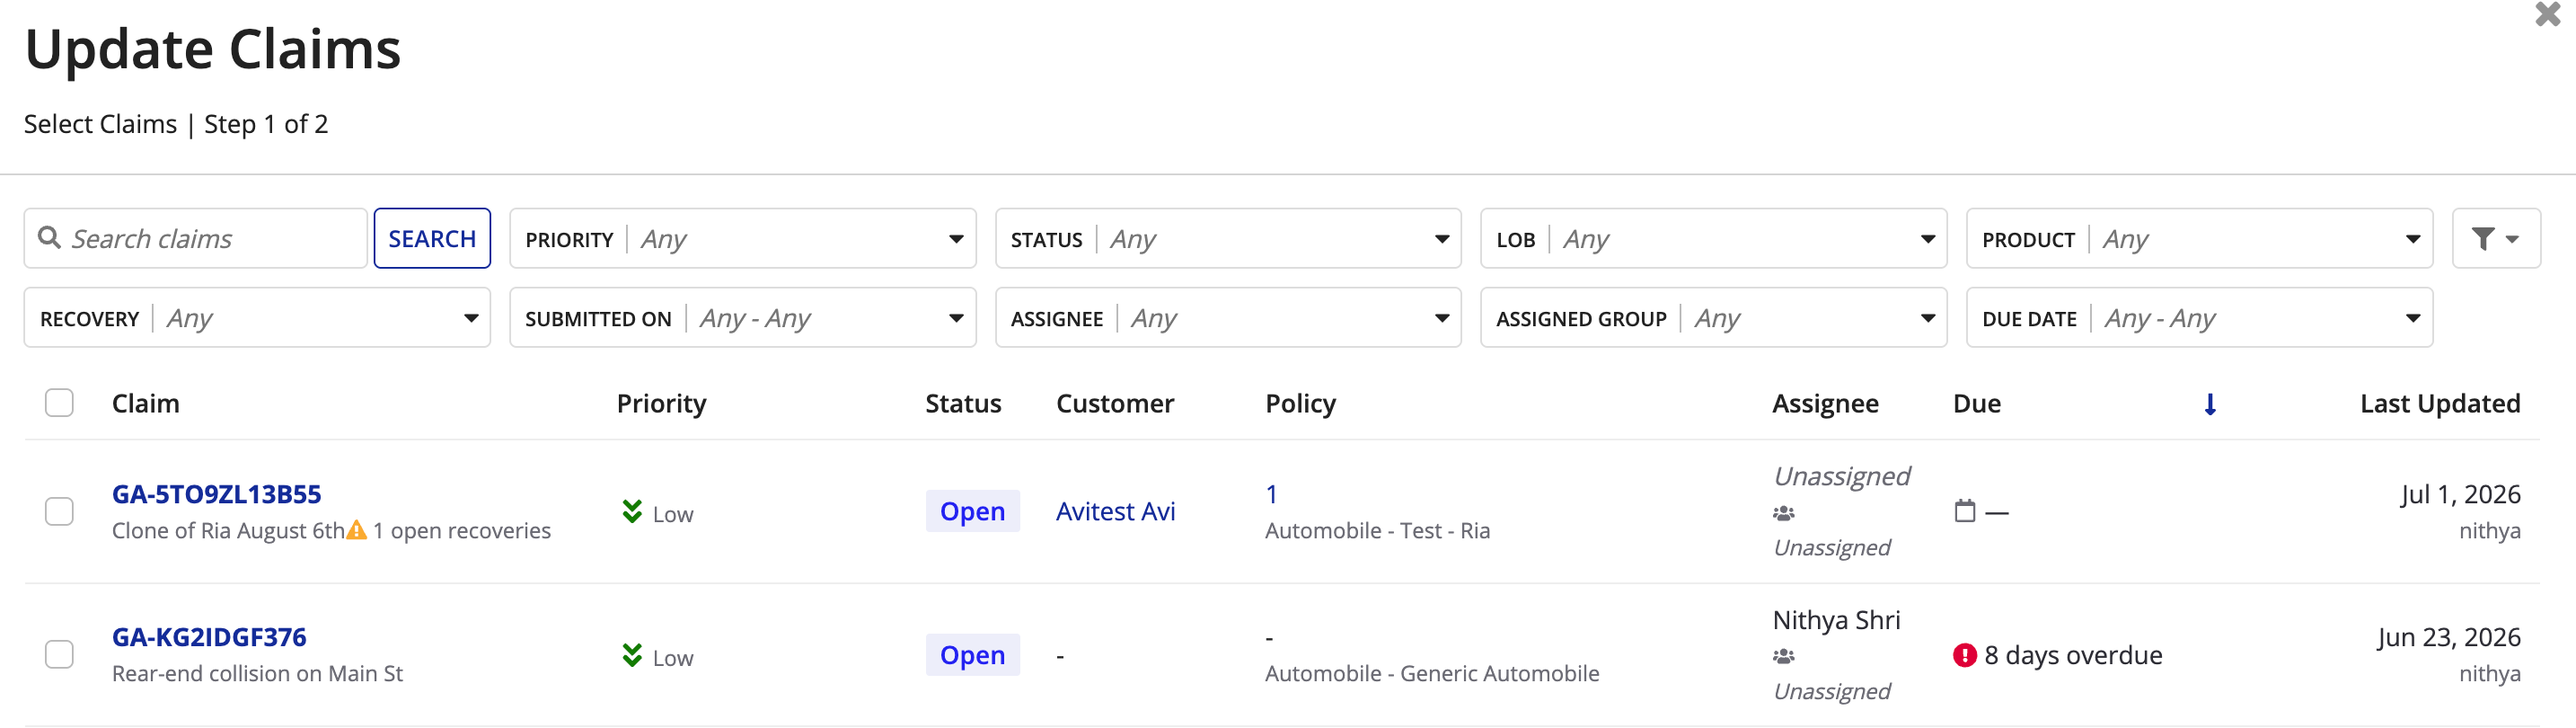Select the checkbox for claim GA-5TO9ZL13B55
The height and width of the screenshot is (728, 2576).
coord(60,511)
